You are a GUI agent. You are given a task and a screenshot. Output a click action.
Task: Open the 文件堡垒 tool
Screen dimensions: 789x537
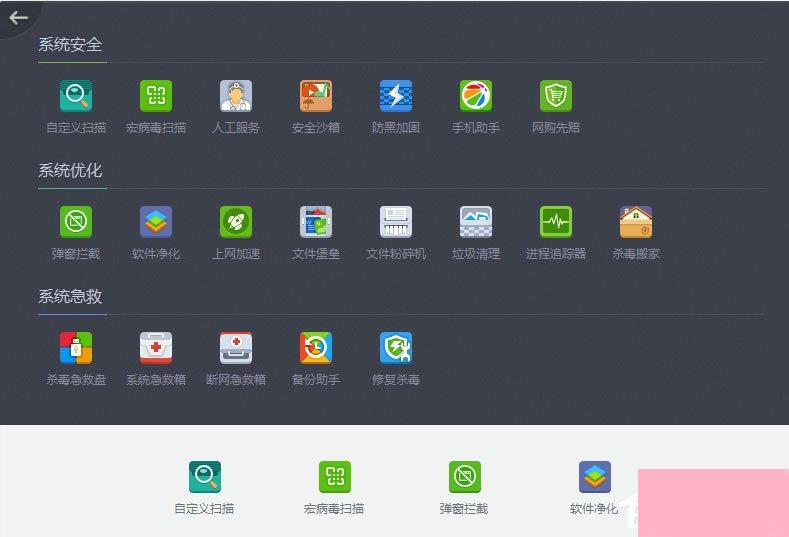pyautogui.click(x=316, y=221)
